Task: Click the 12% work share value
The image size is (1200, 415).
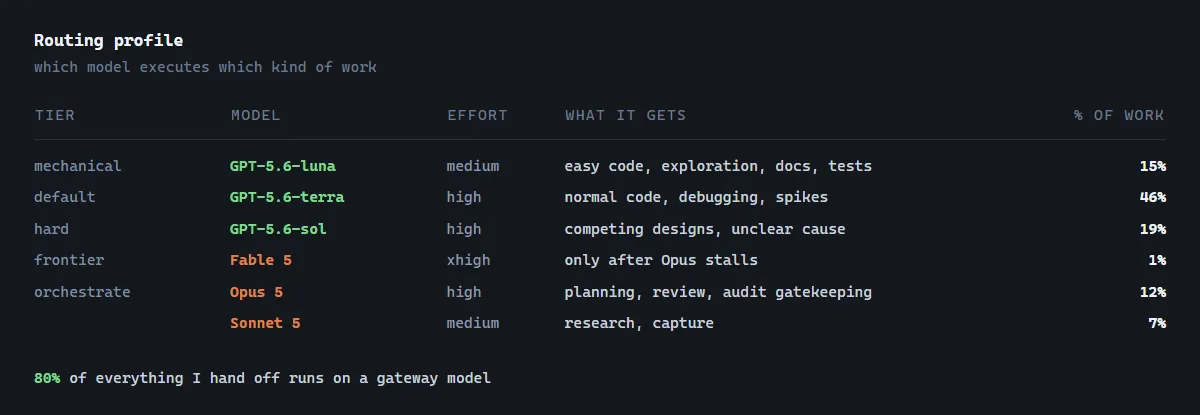Action: pos(1152,292)
